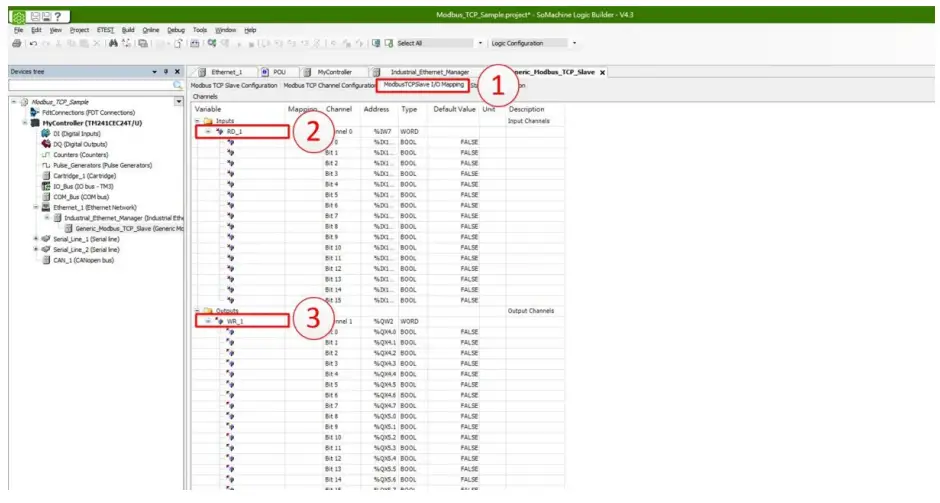Open the Online menu
The image size is (940, 503).
point(151,31)
